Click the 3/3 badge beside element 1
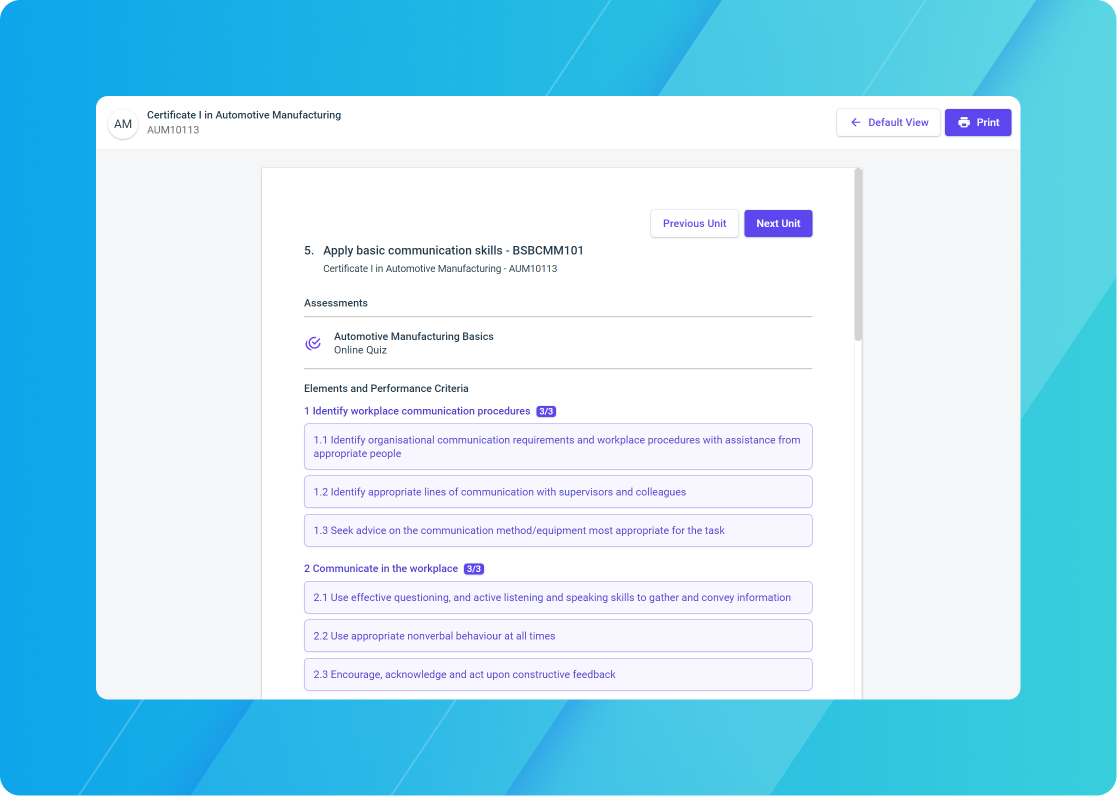Image resolution: width=1117 pixels, height=796 pixels. click(546, 411)
